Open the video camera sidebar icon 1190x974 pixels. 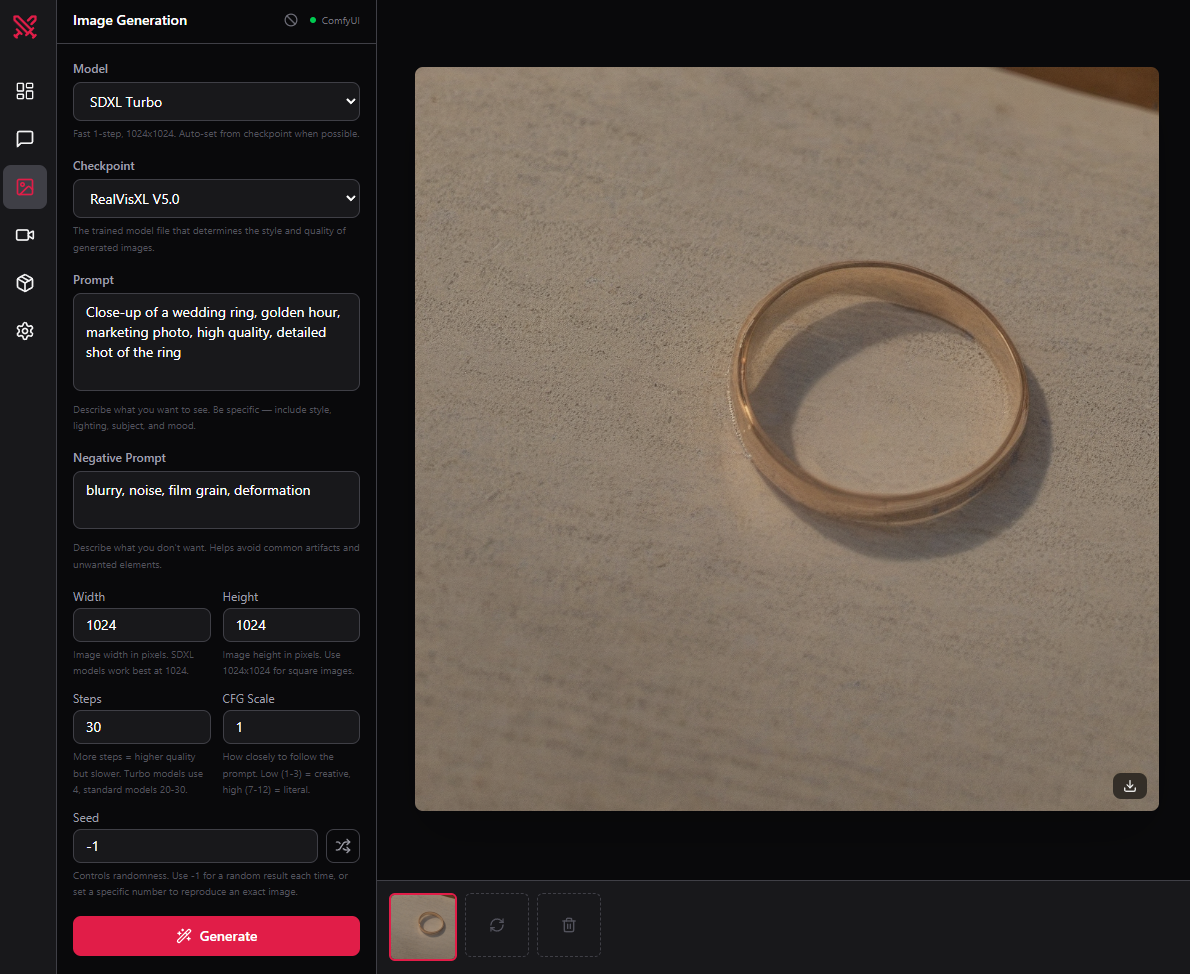click(25, 235)
